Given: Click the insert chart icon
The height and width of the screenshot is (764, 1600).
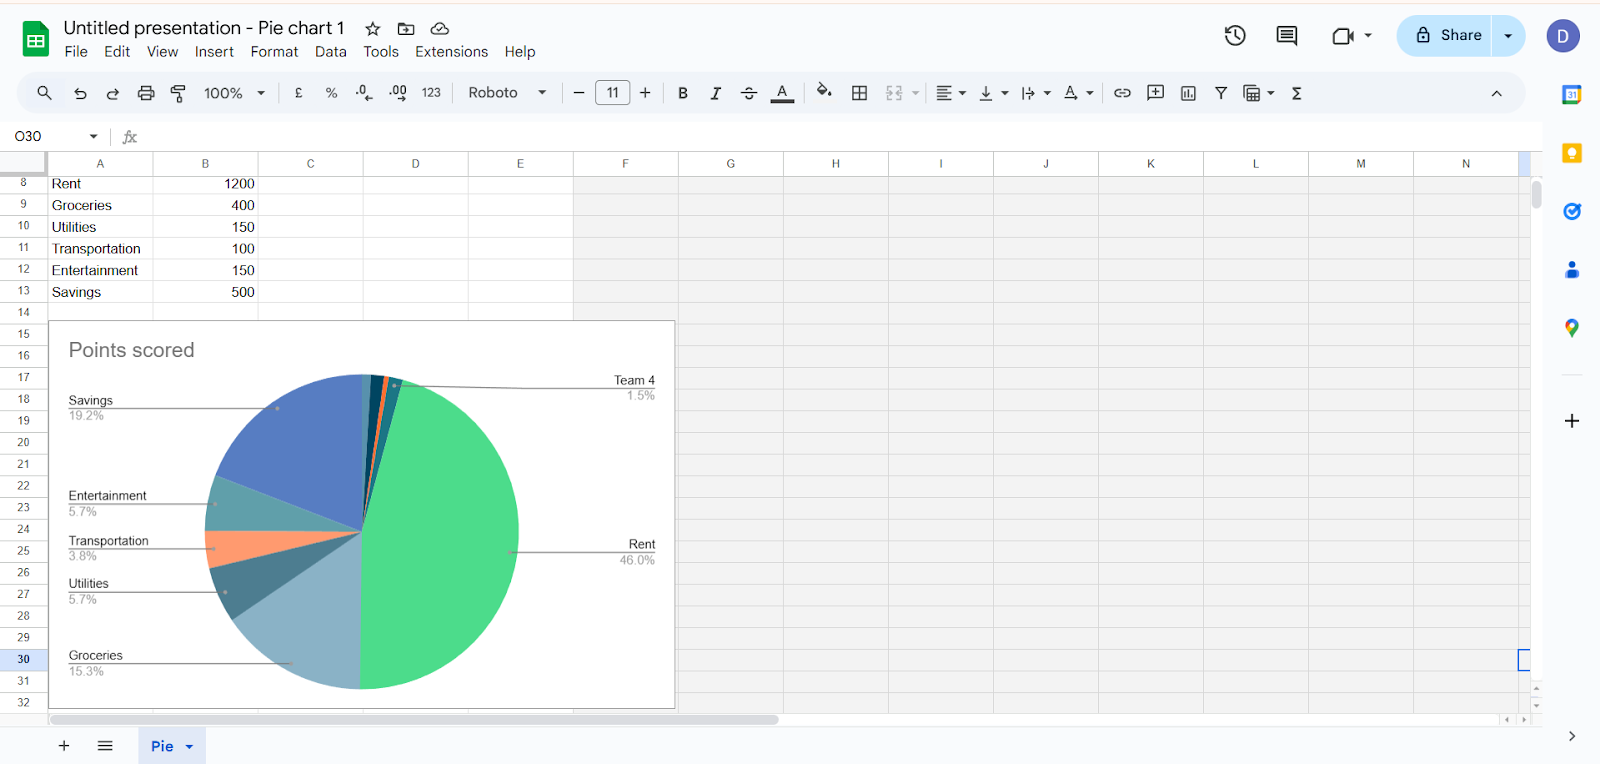Looking at the screenshot, I should (x=1188, y=93).
